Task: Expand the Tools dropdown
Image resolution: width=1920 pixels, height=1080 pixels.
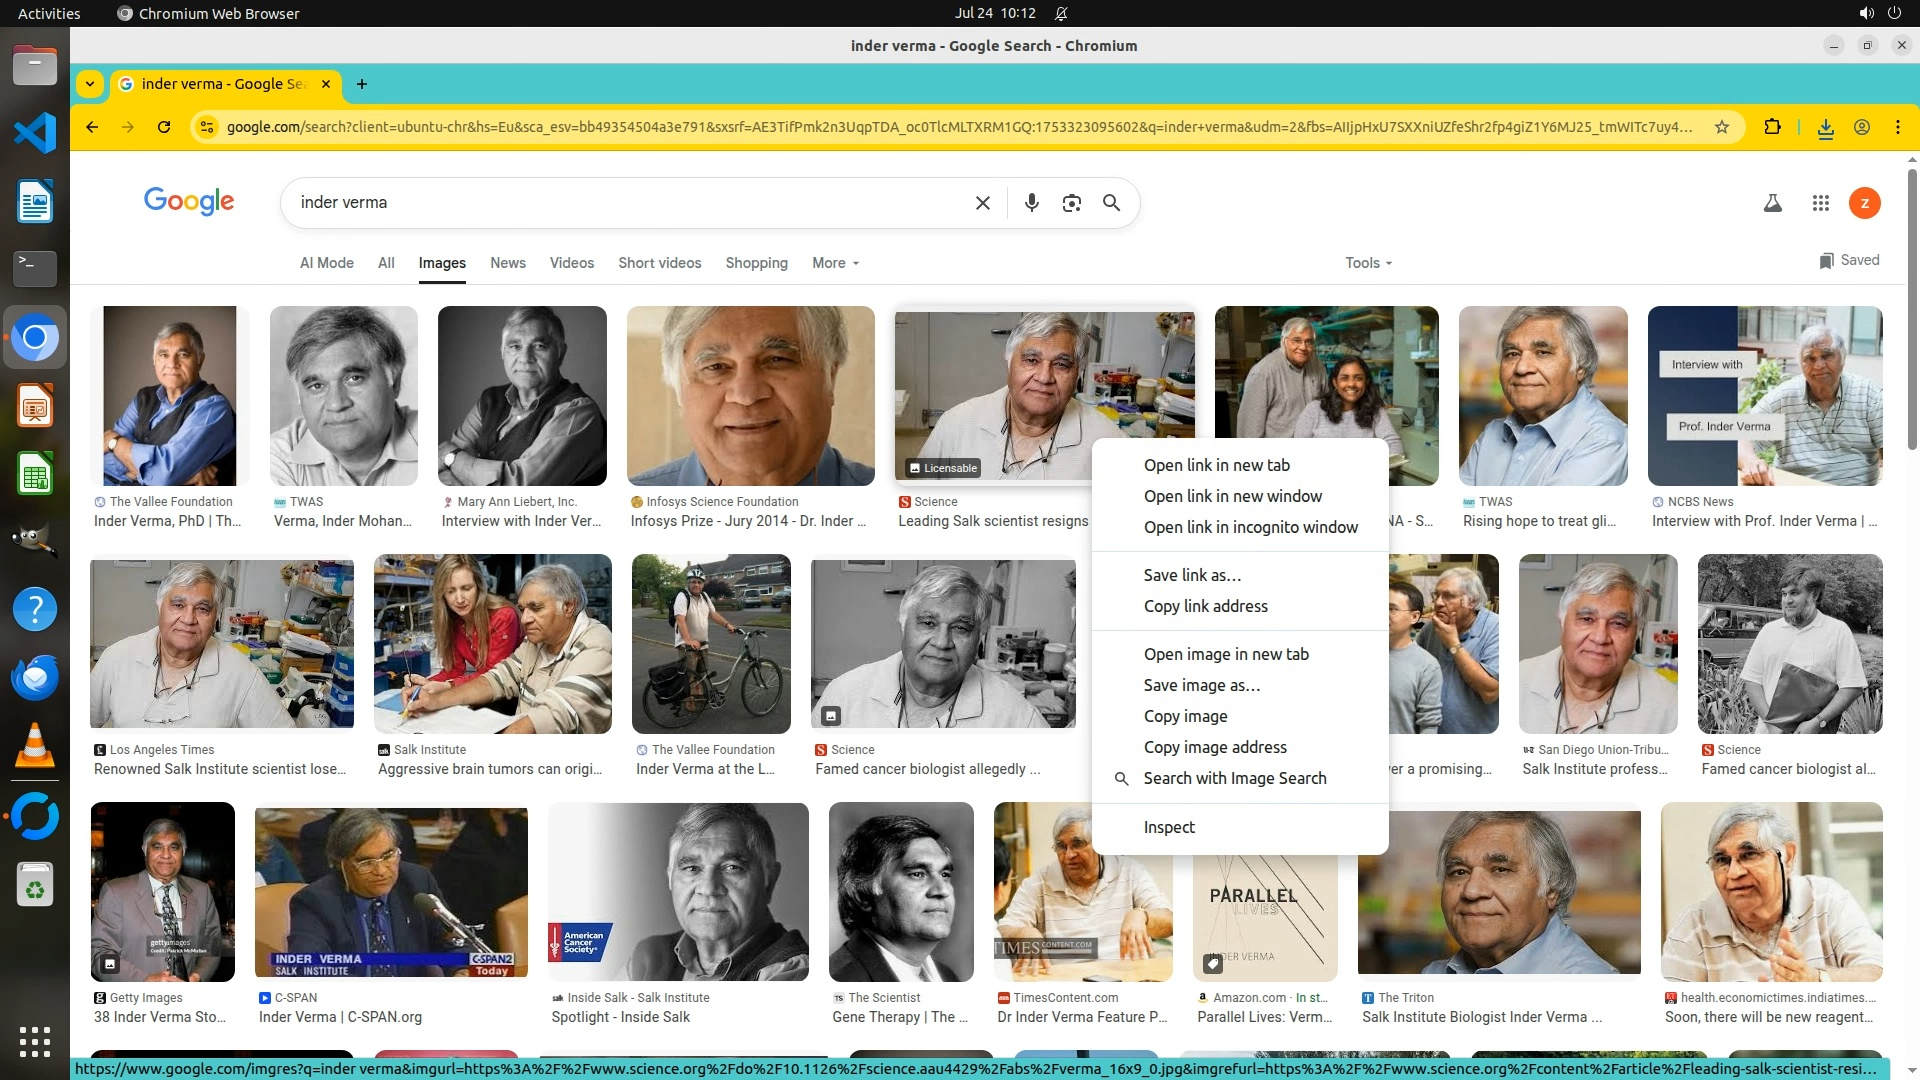Action: point(1368,263)
